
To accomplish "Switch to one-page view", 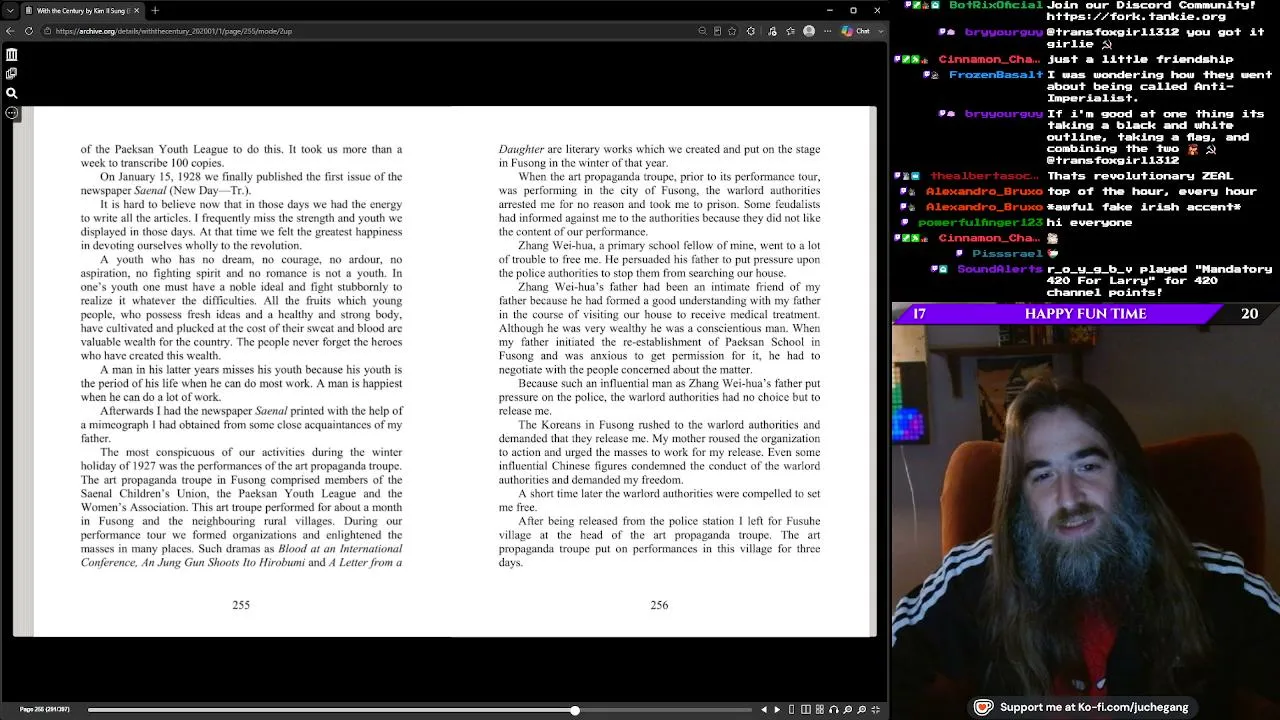I will [792, 710].
